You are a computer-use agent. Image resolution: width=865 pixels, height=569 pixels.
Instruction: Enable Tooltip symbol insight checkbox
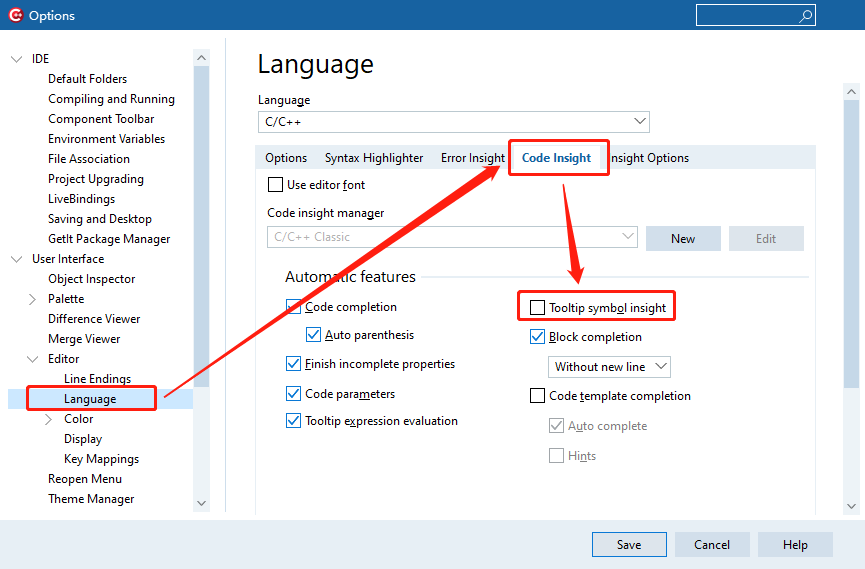[x=537, y=307]
